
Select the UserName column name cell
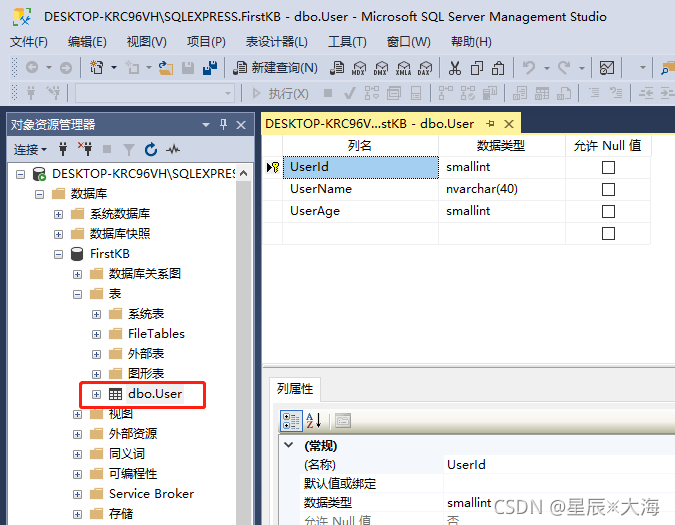360,189
